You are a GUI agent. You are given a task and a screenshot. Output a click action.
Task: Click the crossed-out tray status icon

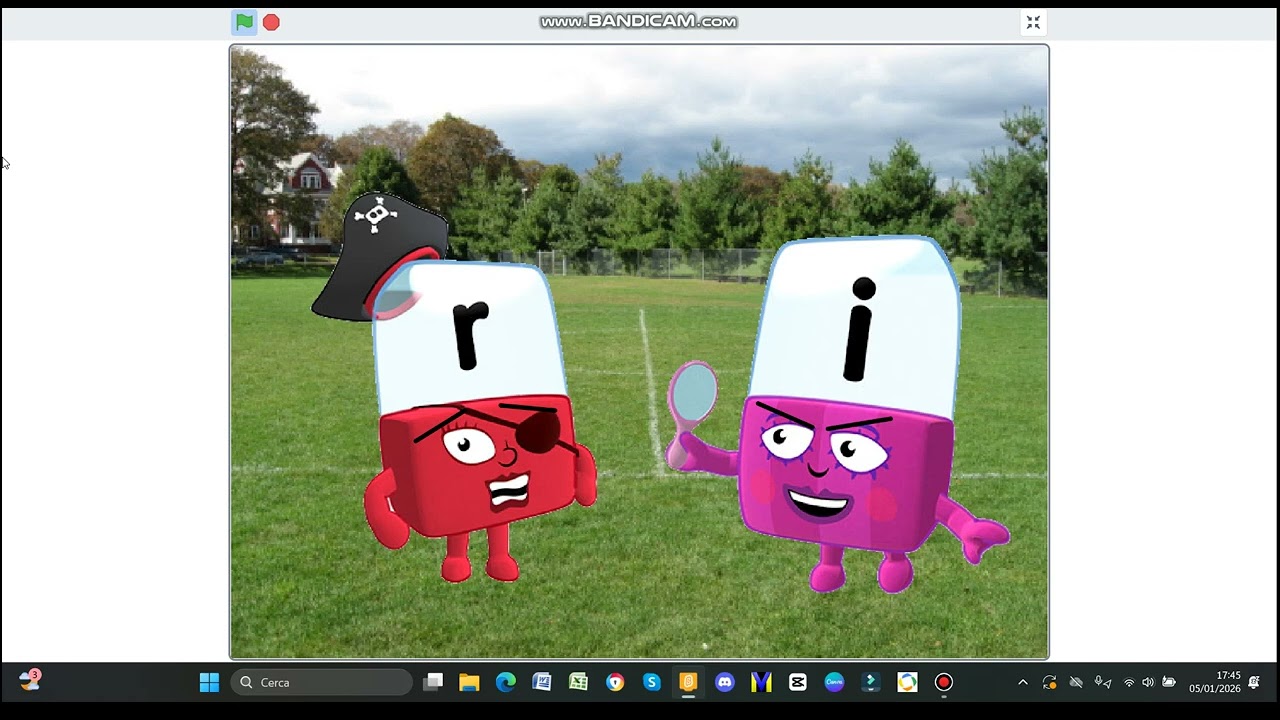tap(1076, 682)
